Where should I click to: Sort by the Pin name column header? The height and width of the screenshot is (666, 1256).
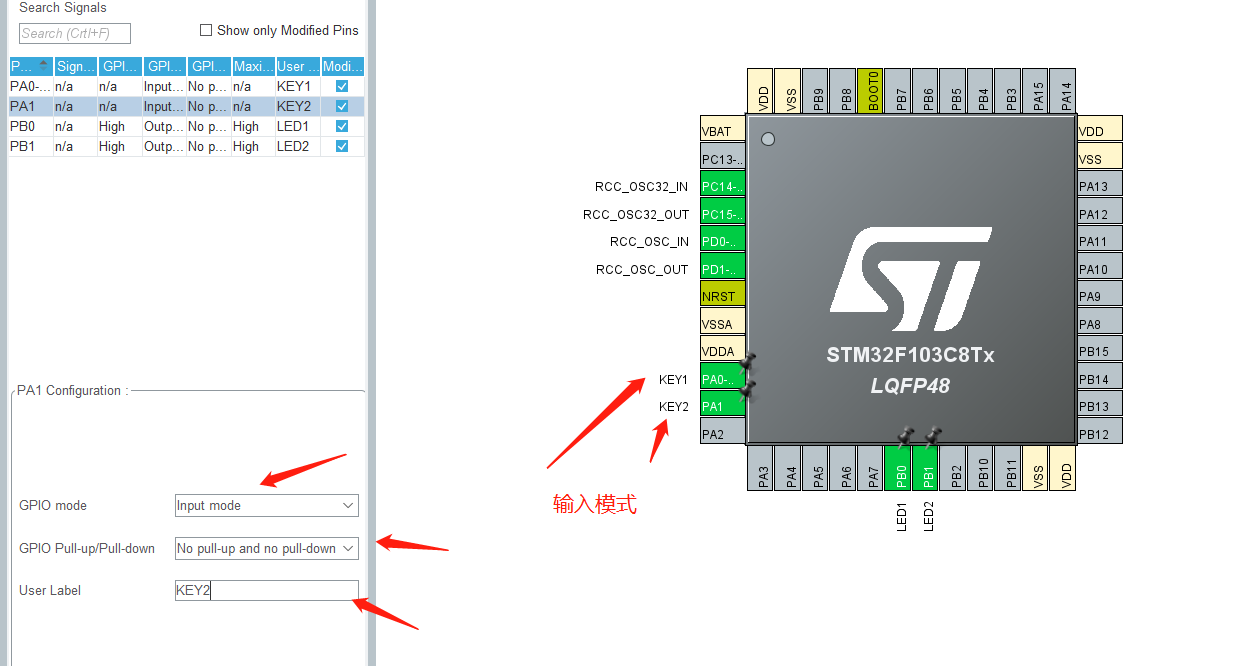(30, 66)
